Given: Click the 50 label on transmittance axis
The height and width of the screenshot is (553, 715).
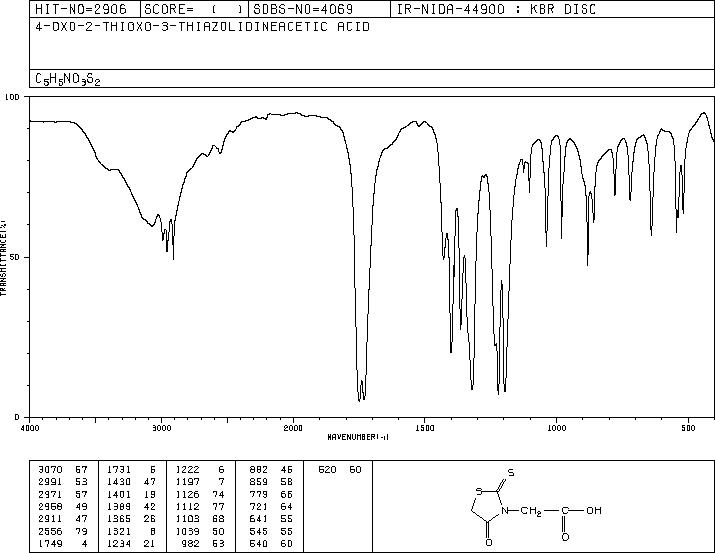Looking at the screenshot, I should [x=15, y=257].
